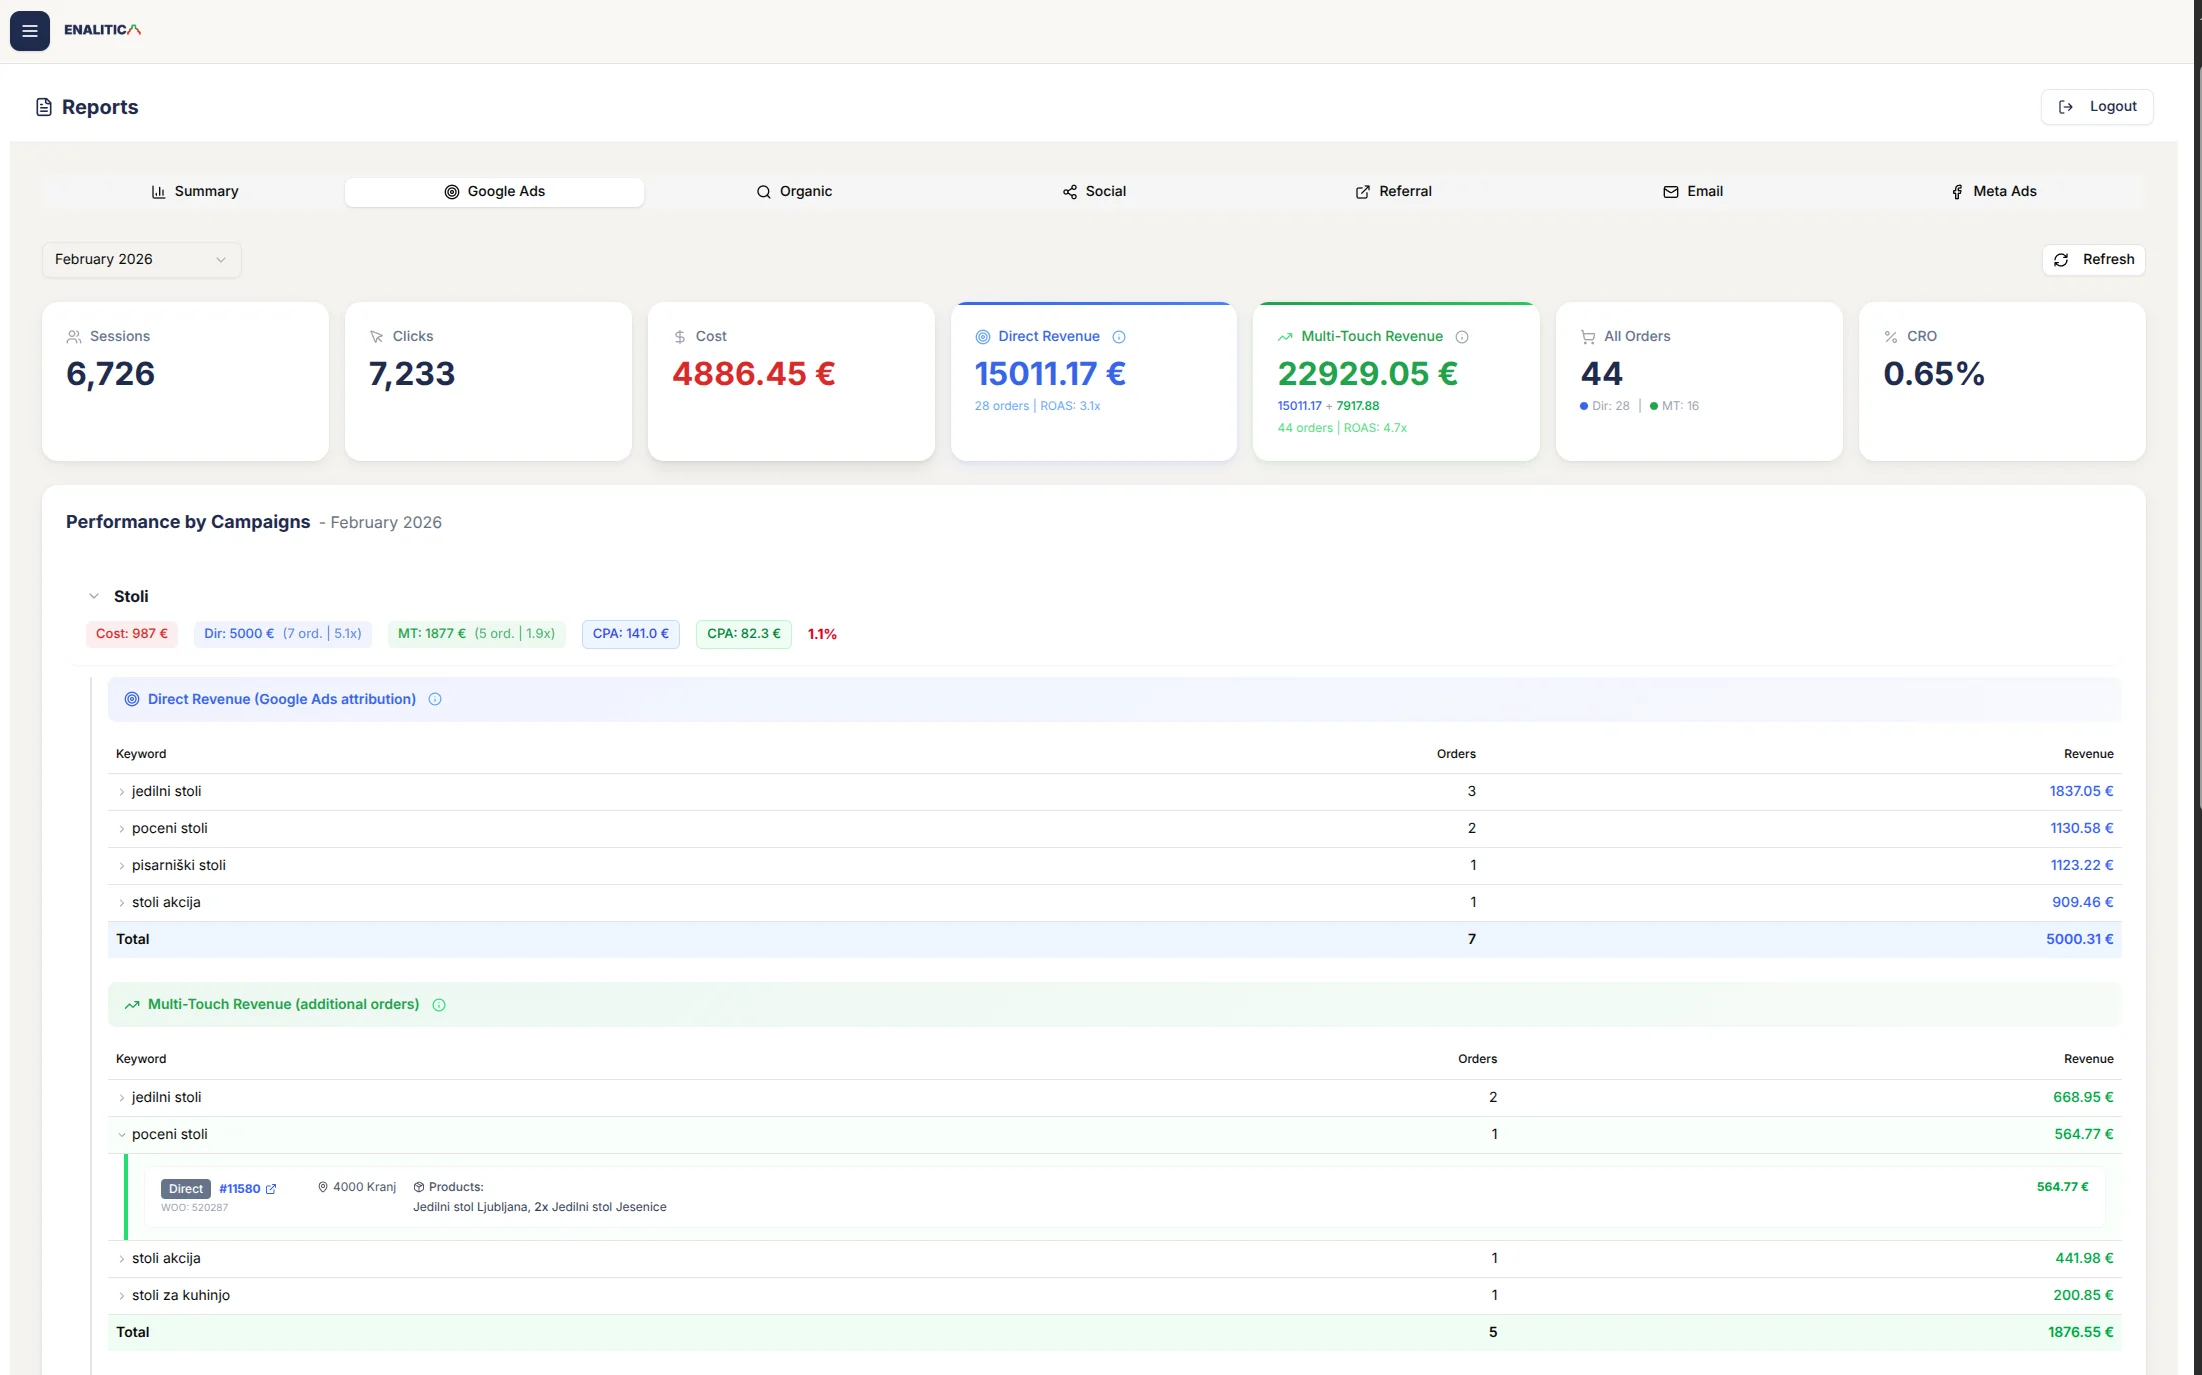2202x1375 pixels.
Task: Click the All Orders cart icon
Action: [1588, 337]
